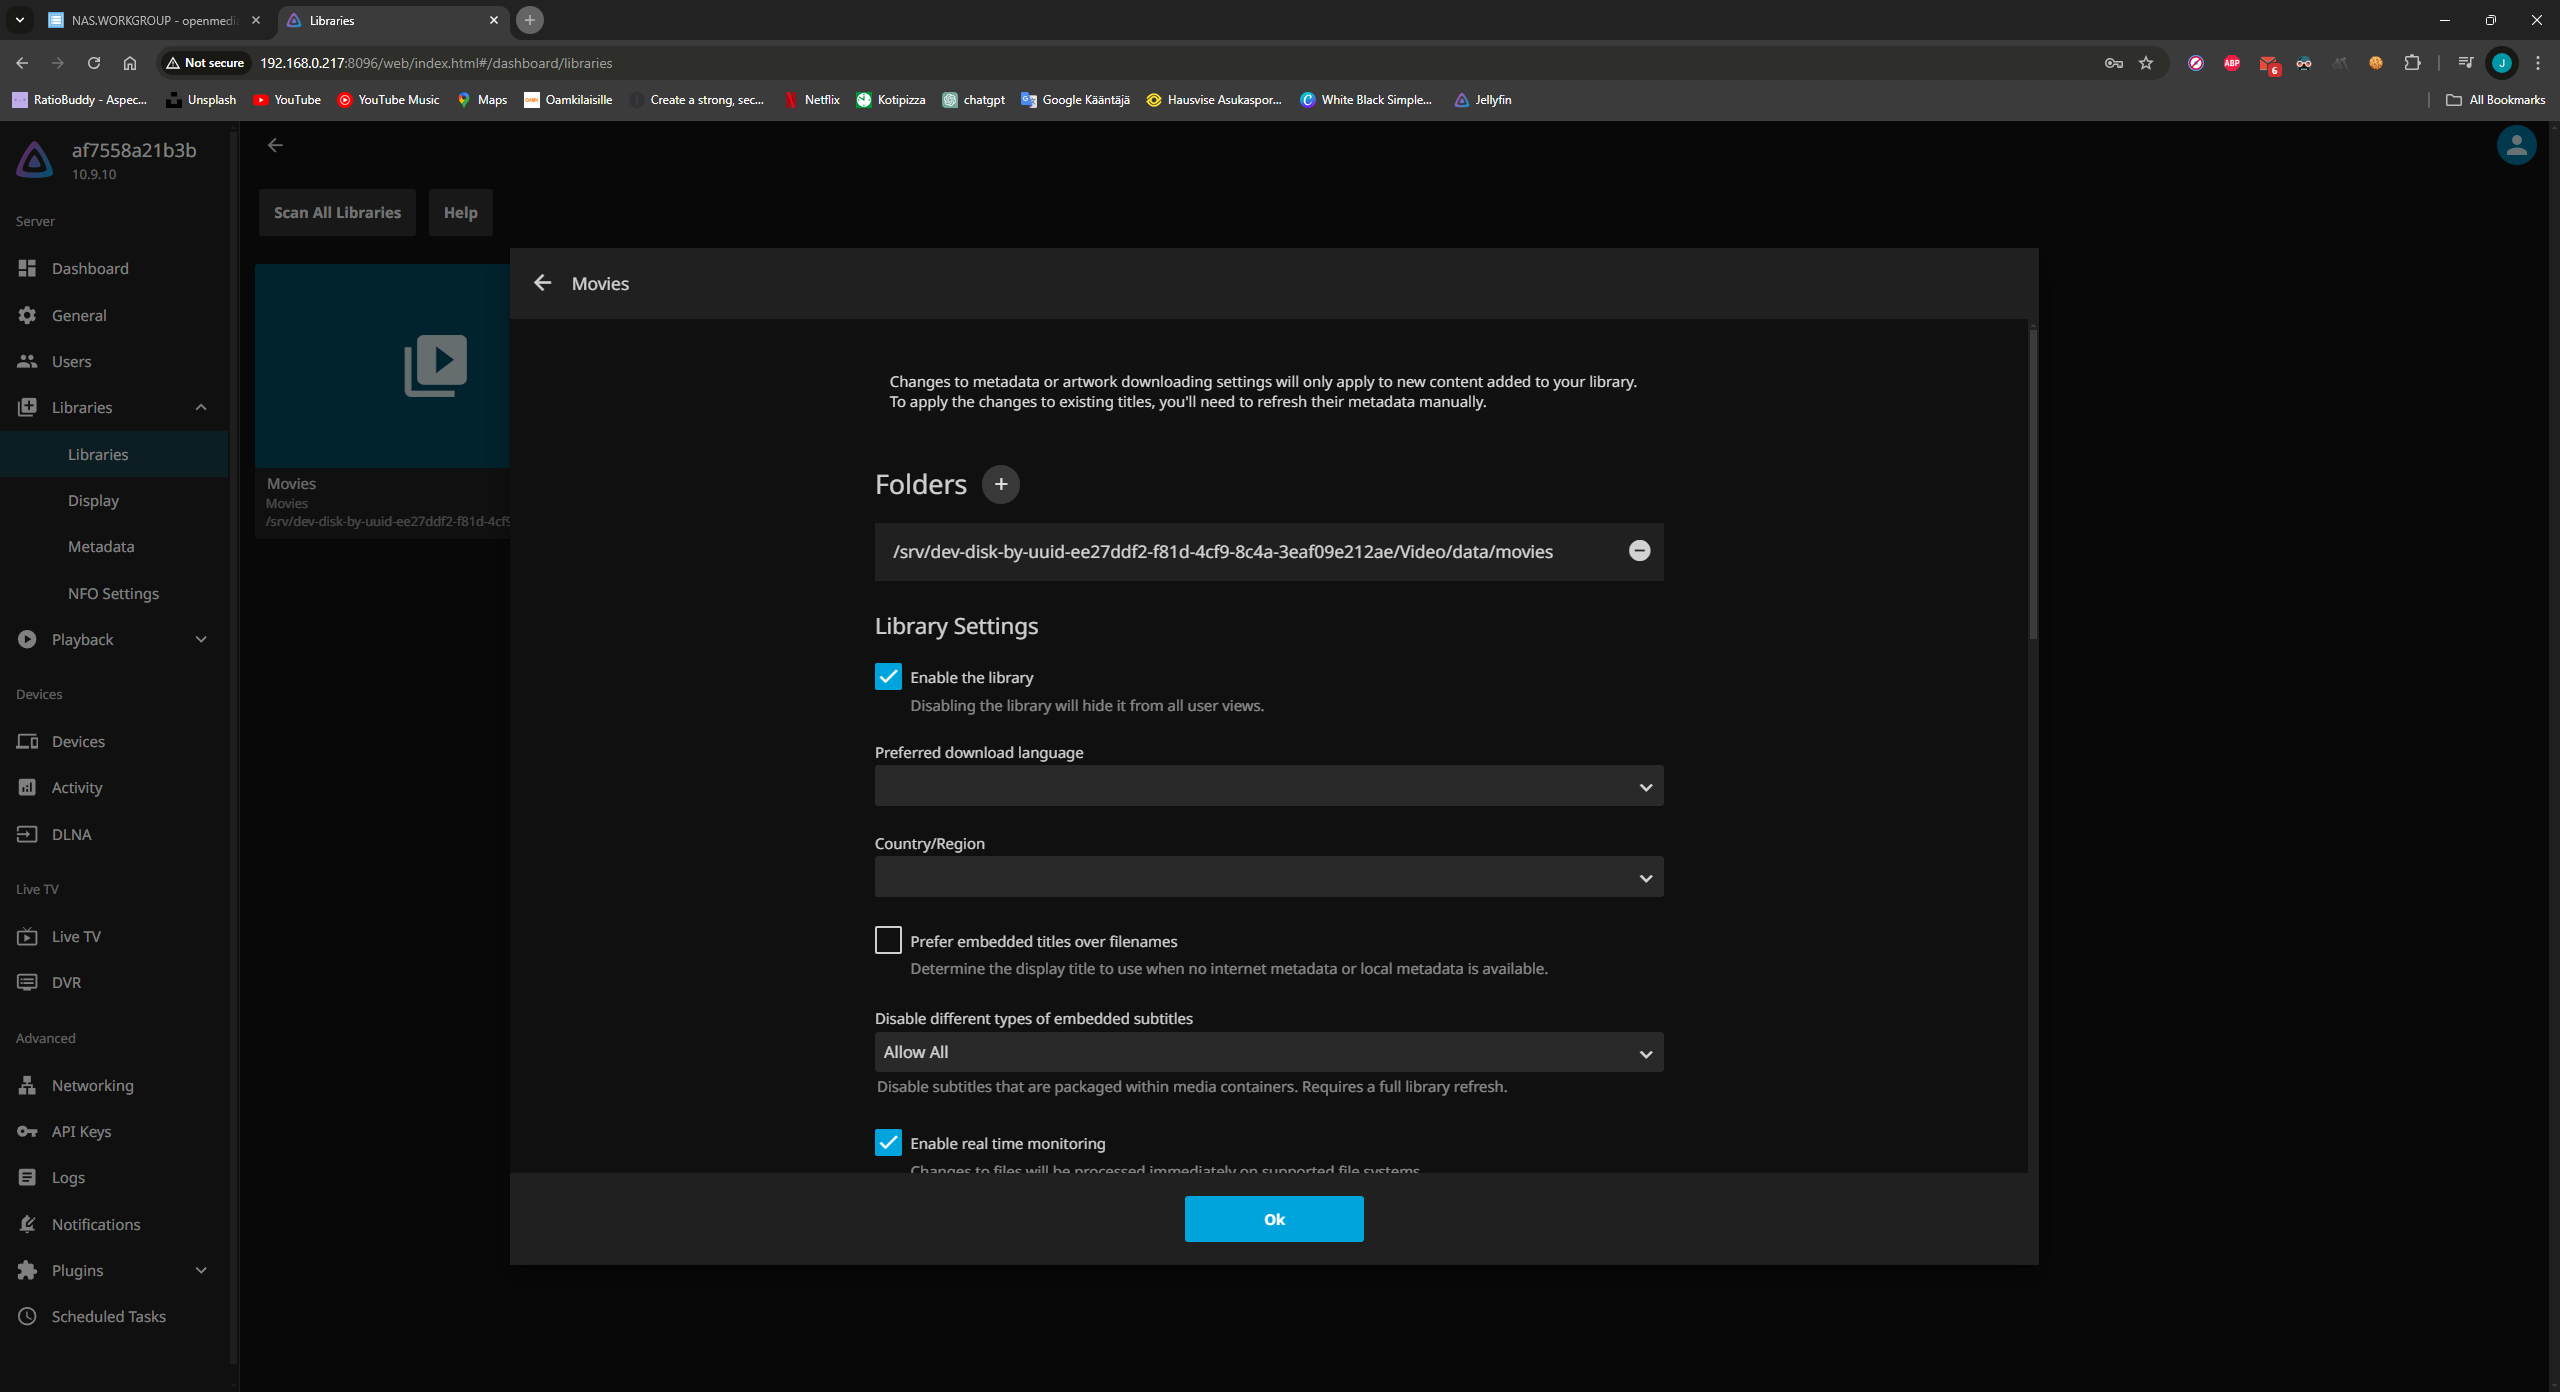Remove the movies folder path
2560x1392 pixels.
1639,551
